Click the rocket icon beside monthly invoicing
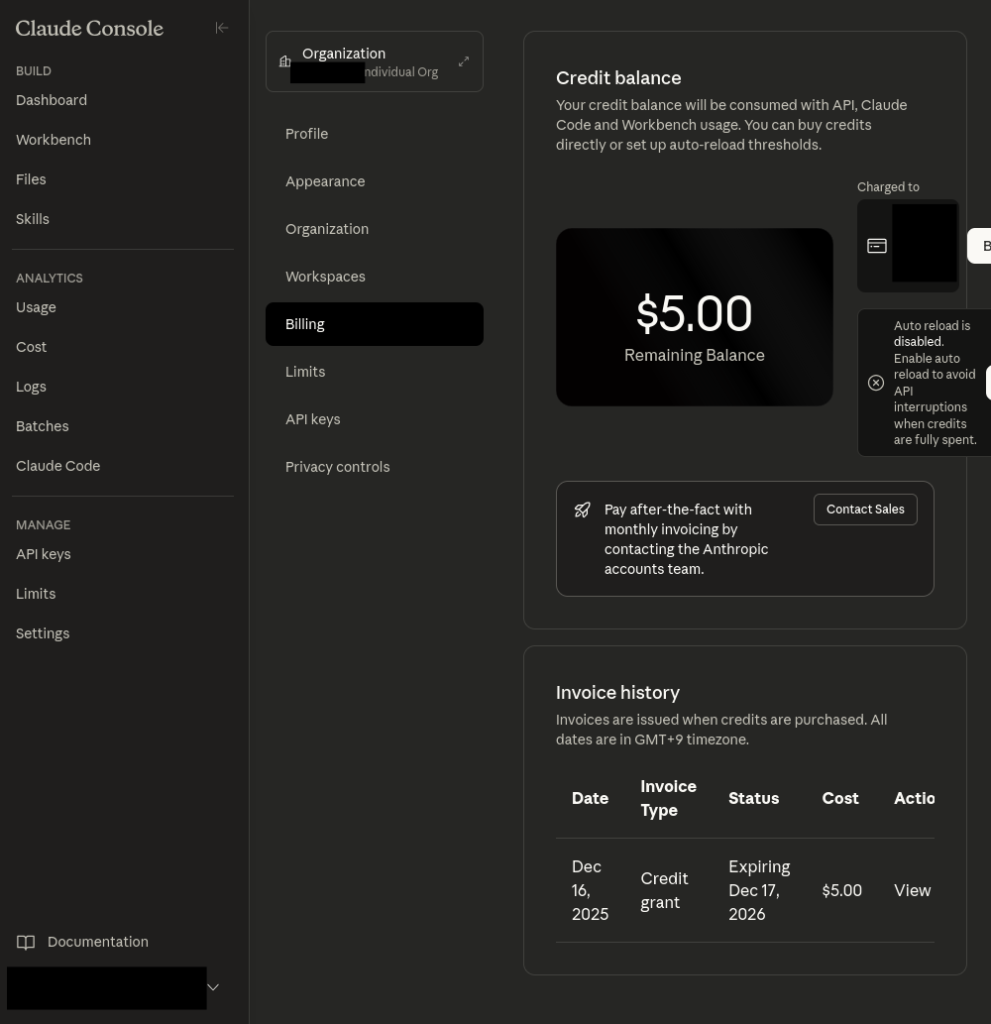 coord(582,510)
